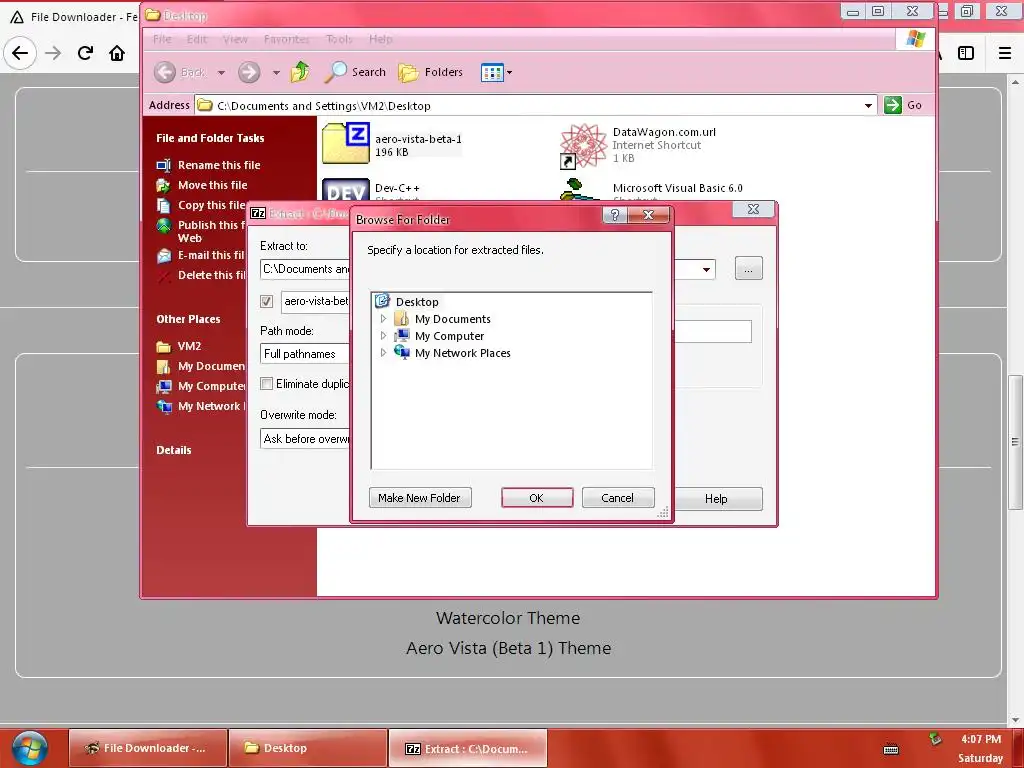Select My Computer in folder tree

(449, 336)
